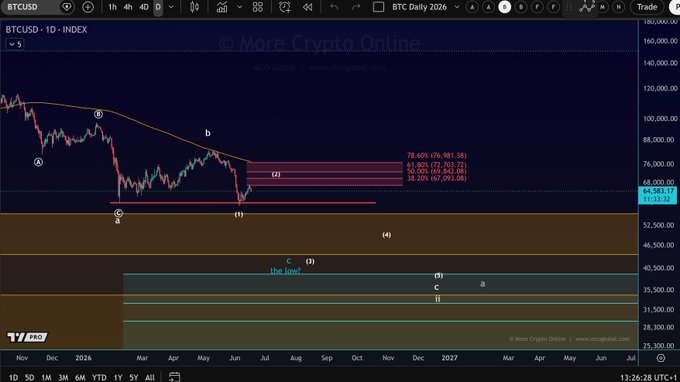This screenshot has width=680, height=382.
Task: Select the D daily timeframe
Action: [x=158, y=7]
